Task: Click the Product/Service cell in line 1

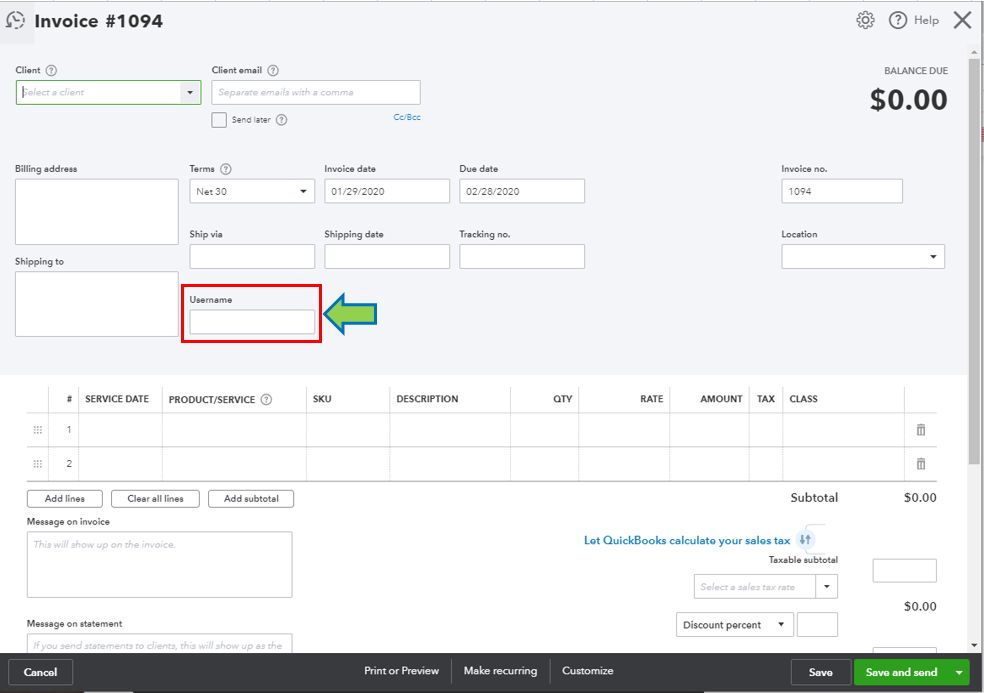Action: click(235, 430)
